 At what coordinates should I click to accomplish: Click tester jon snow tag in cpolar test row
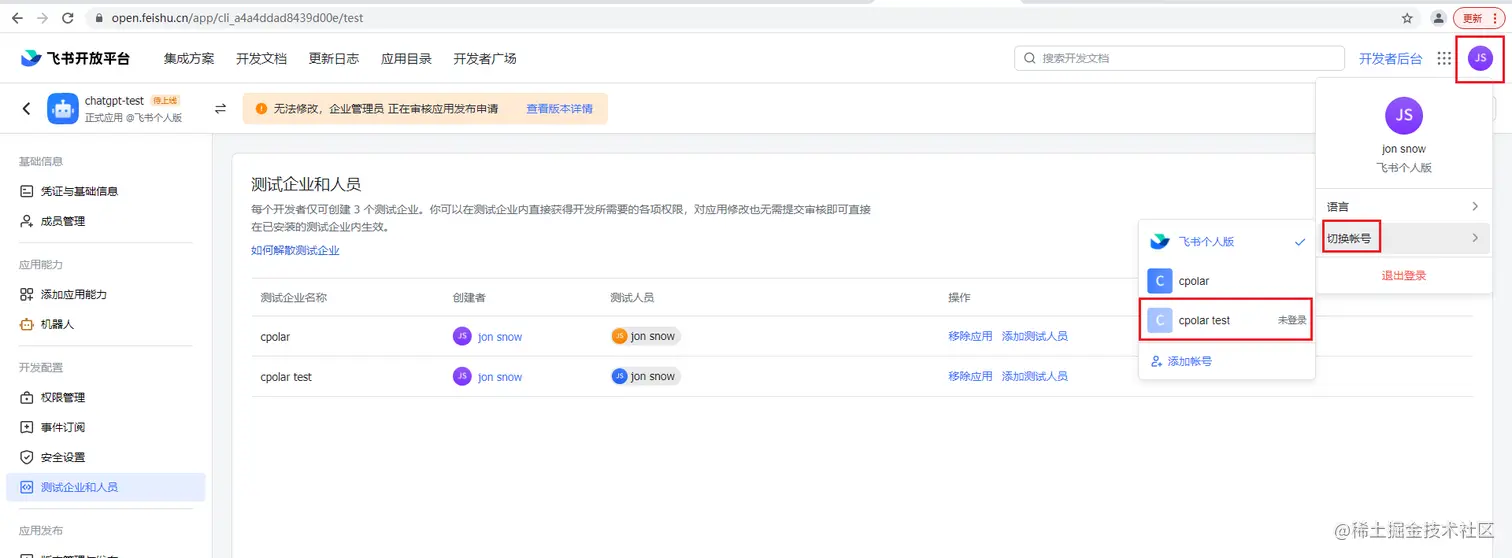pyautogui.click(x=645, y=376)
